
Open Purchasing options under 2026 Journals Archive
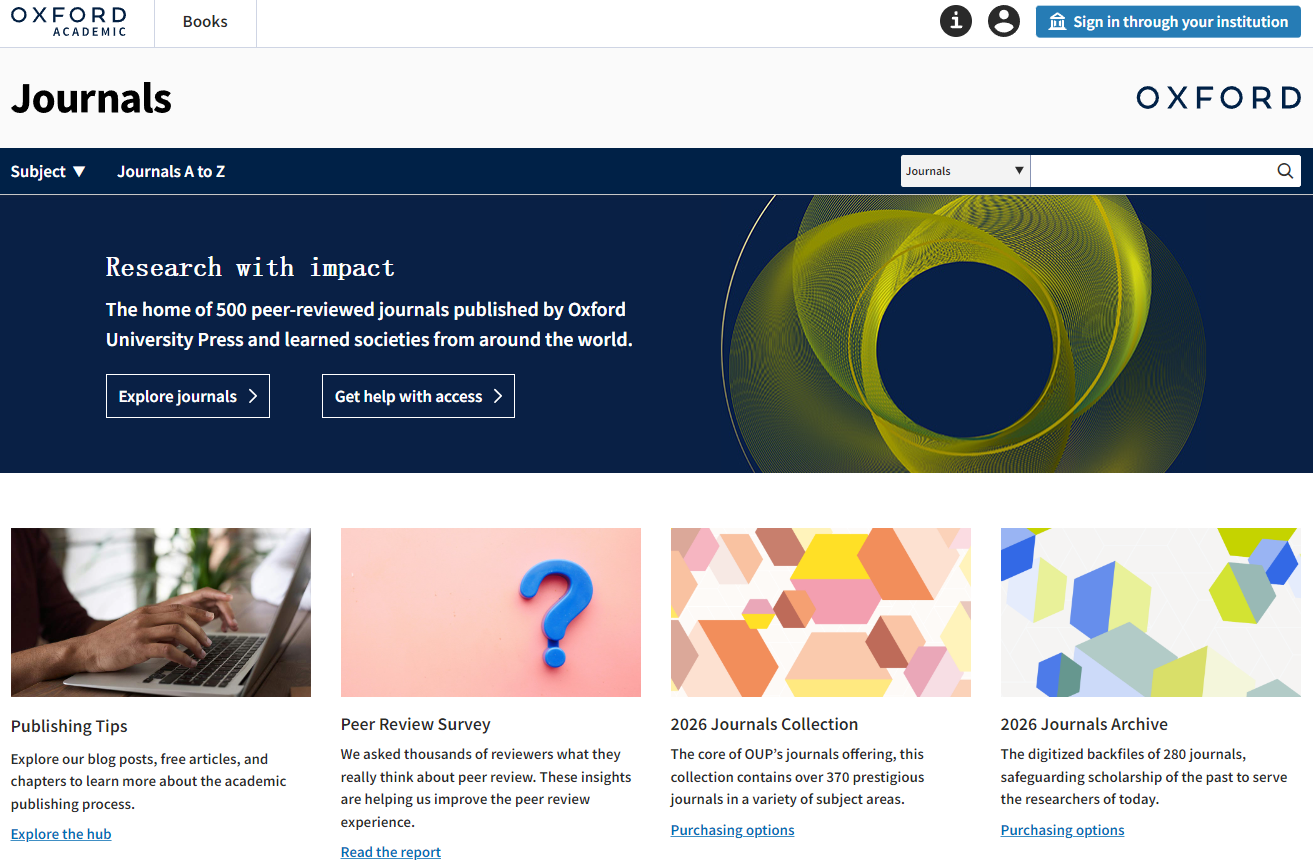tap(1062, 830)
